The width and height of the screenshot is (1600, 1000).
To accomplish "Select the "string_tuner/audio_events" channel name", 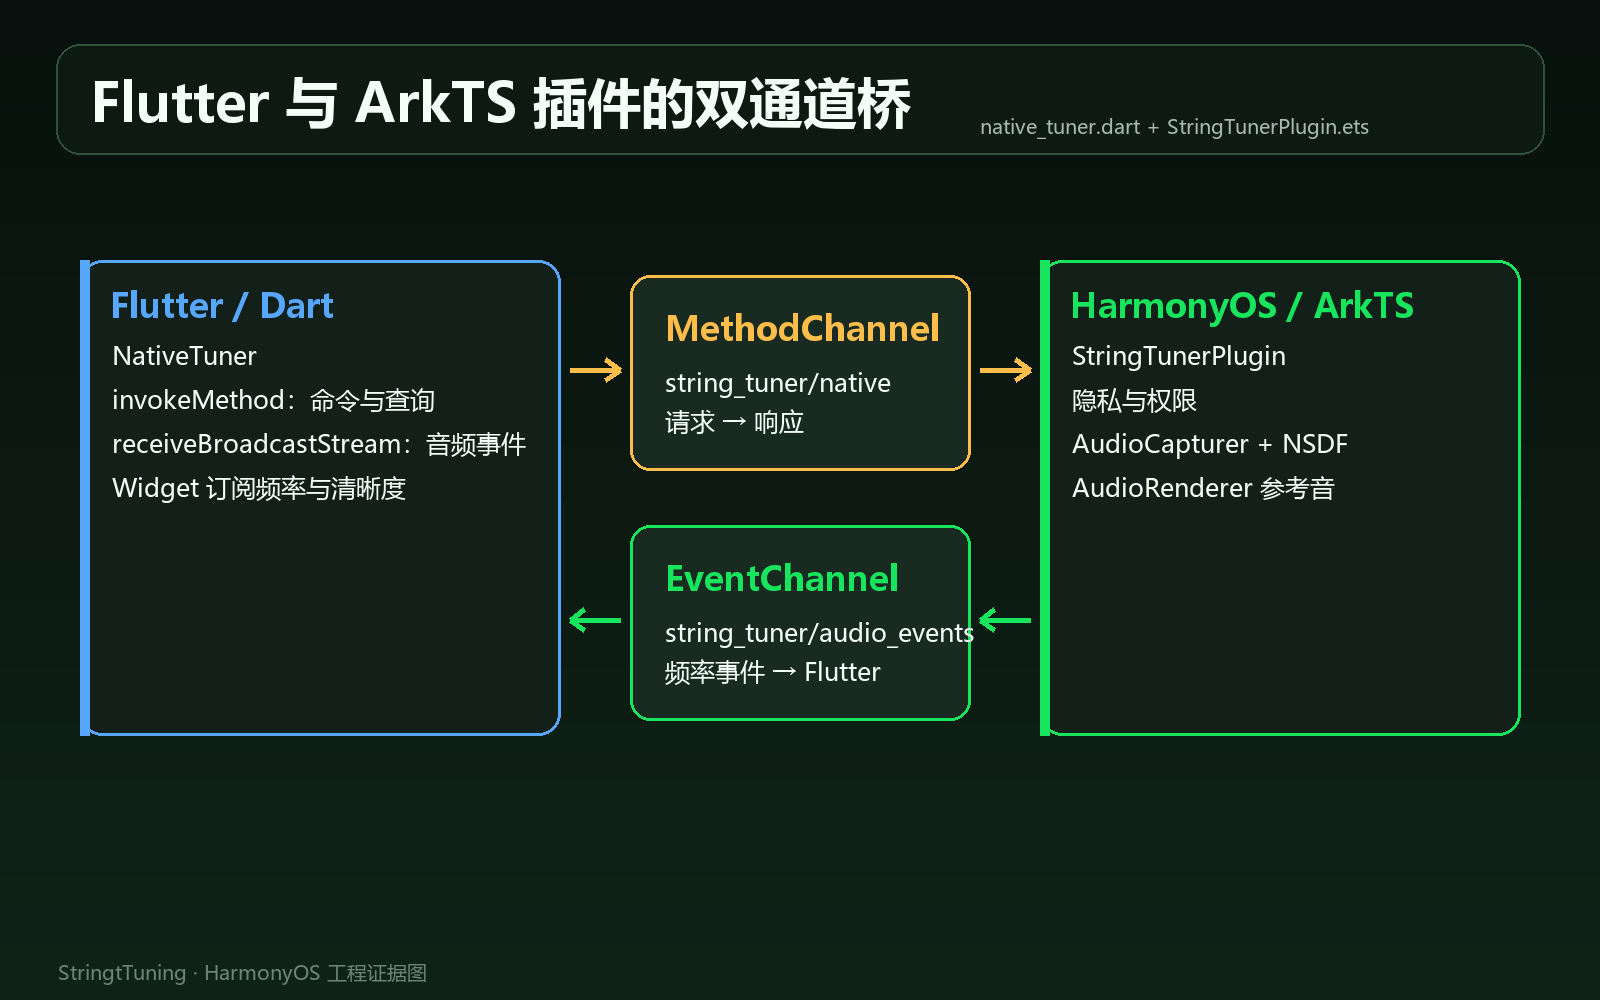I will pos(819,633).
